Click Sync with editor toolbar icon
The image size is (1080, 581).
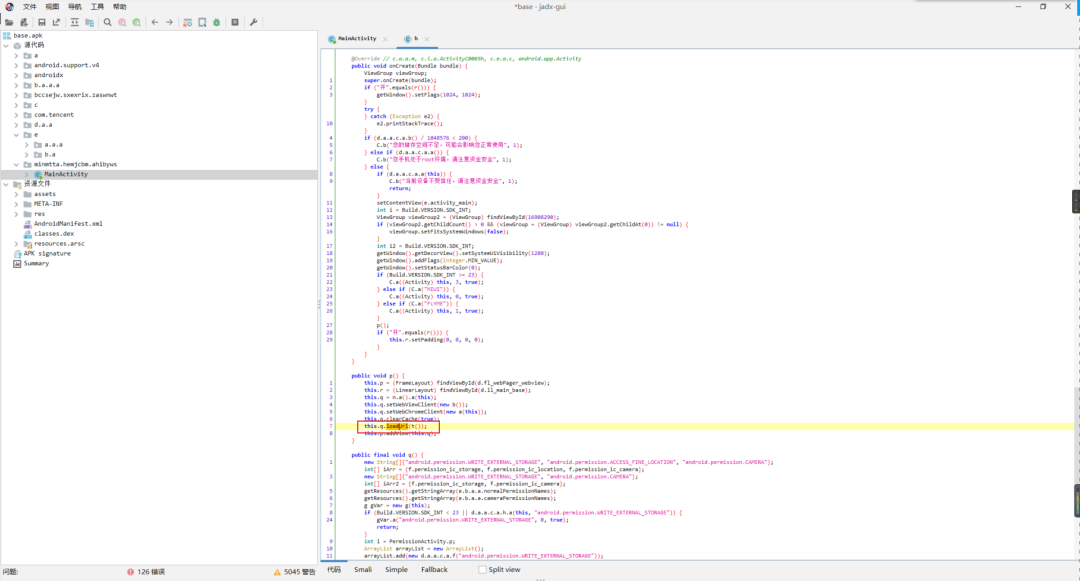pos(74,22)
